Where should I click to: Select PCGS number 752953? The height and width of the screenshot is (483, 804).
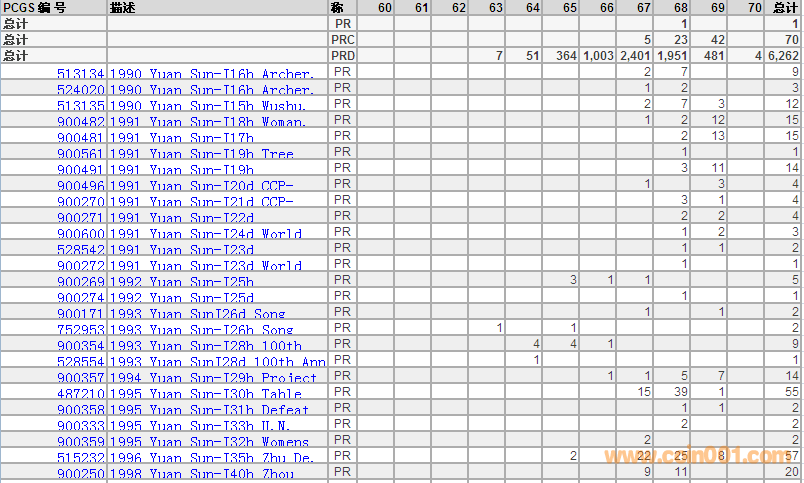(81, 330)
